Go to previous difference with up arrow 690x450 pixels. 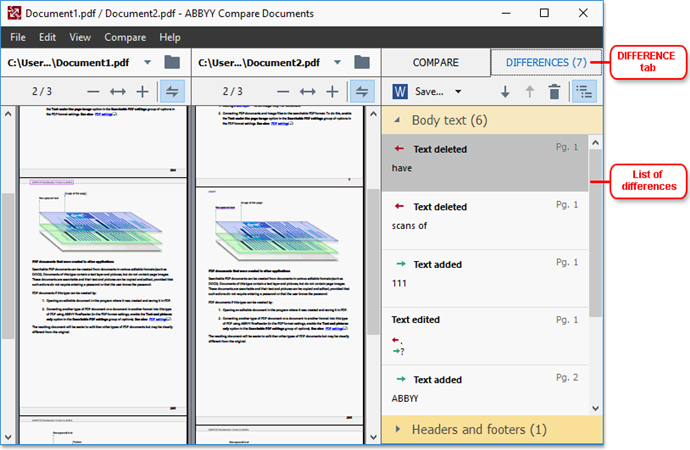[530, 92]
